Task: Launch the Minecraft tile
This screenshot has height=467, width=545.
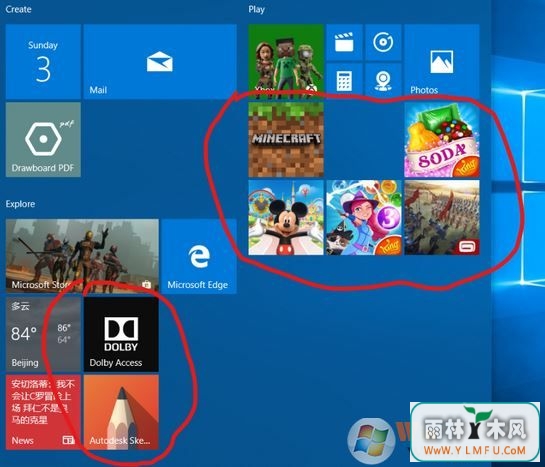Action: point(286,140)
